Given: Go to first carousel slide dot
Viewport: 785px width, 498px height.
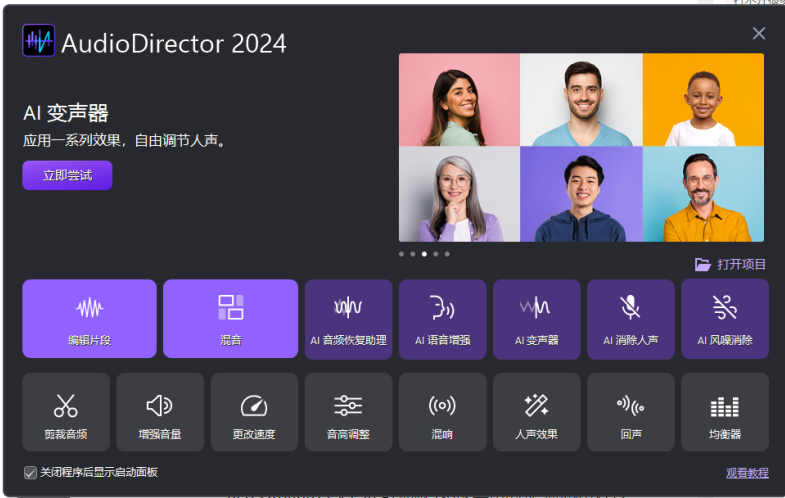Looking at the screenshot, I should [401, 254].
